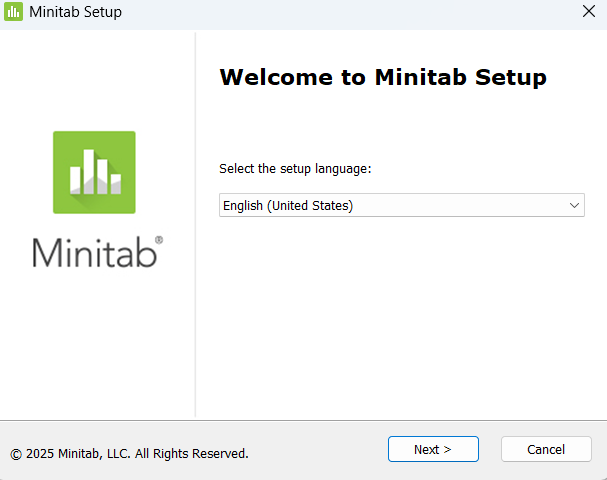Click the dropdown chevron arrow
Image resolution: width=607 pixels, height=480 pixels.
(x=574, y=205)
